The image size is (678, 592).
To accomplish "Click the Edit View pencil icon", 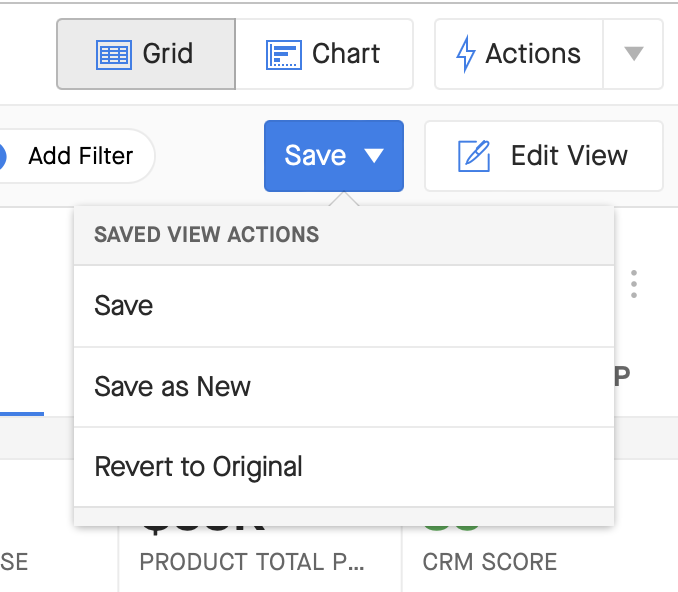I will pyautogui.click(x=474, y=156).
